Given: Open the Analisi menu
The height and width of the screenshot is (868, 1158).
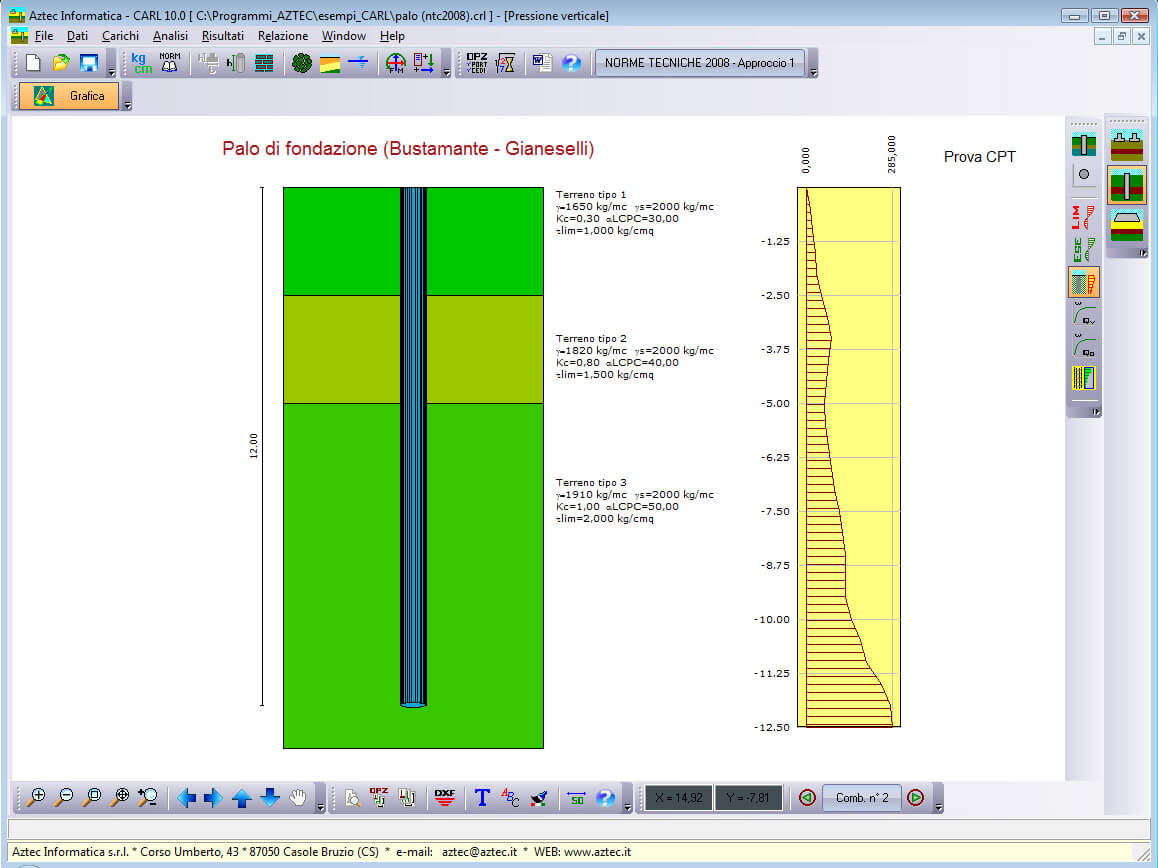Looking at the screenshot, I should click(170, 36).
